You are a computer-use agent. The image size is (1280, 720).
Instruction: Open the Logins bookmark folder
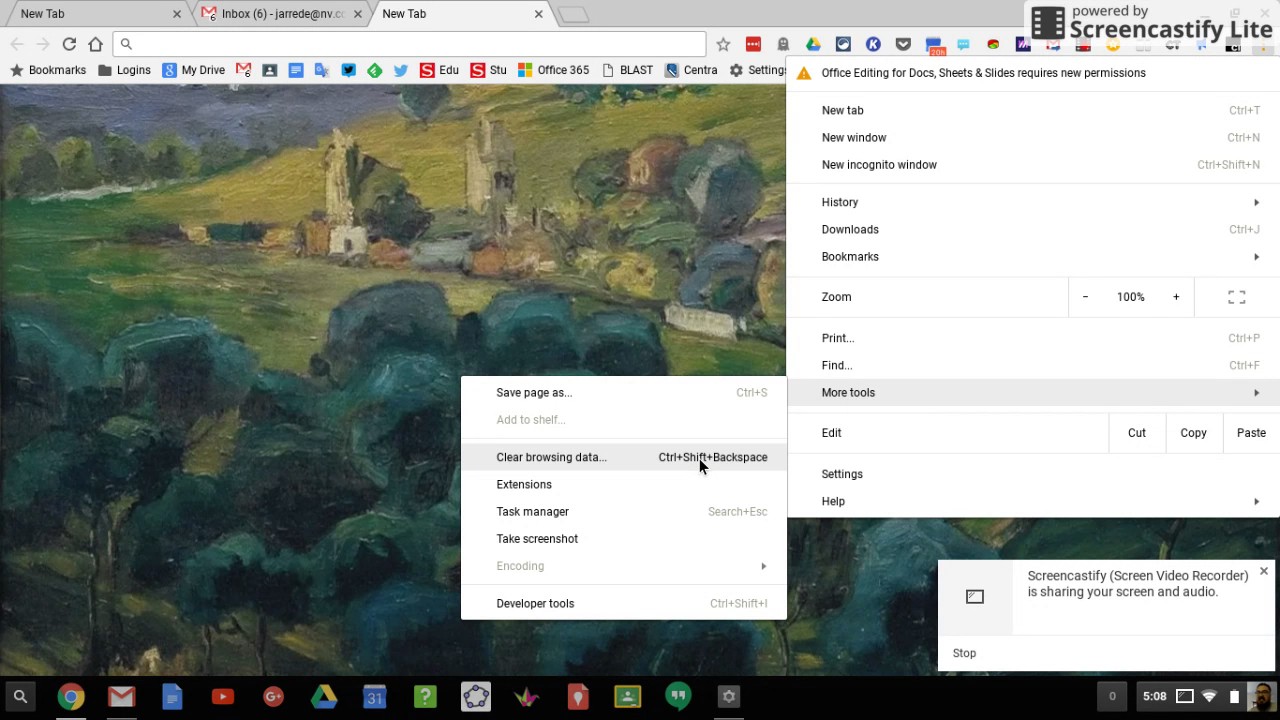tap(124, 70)
